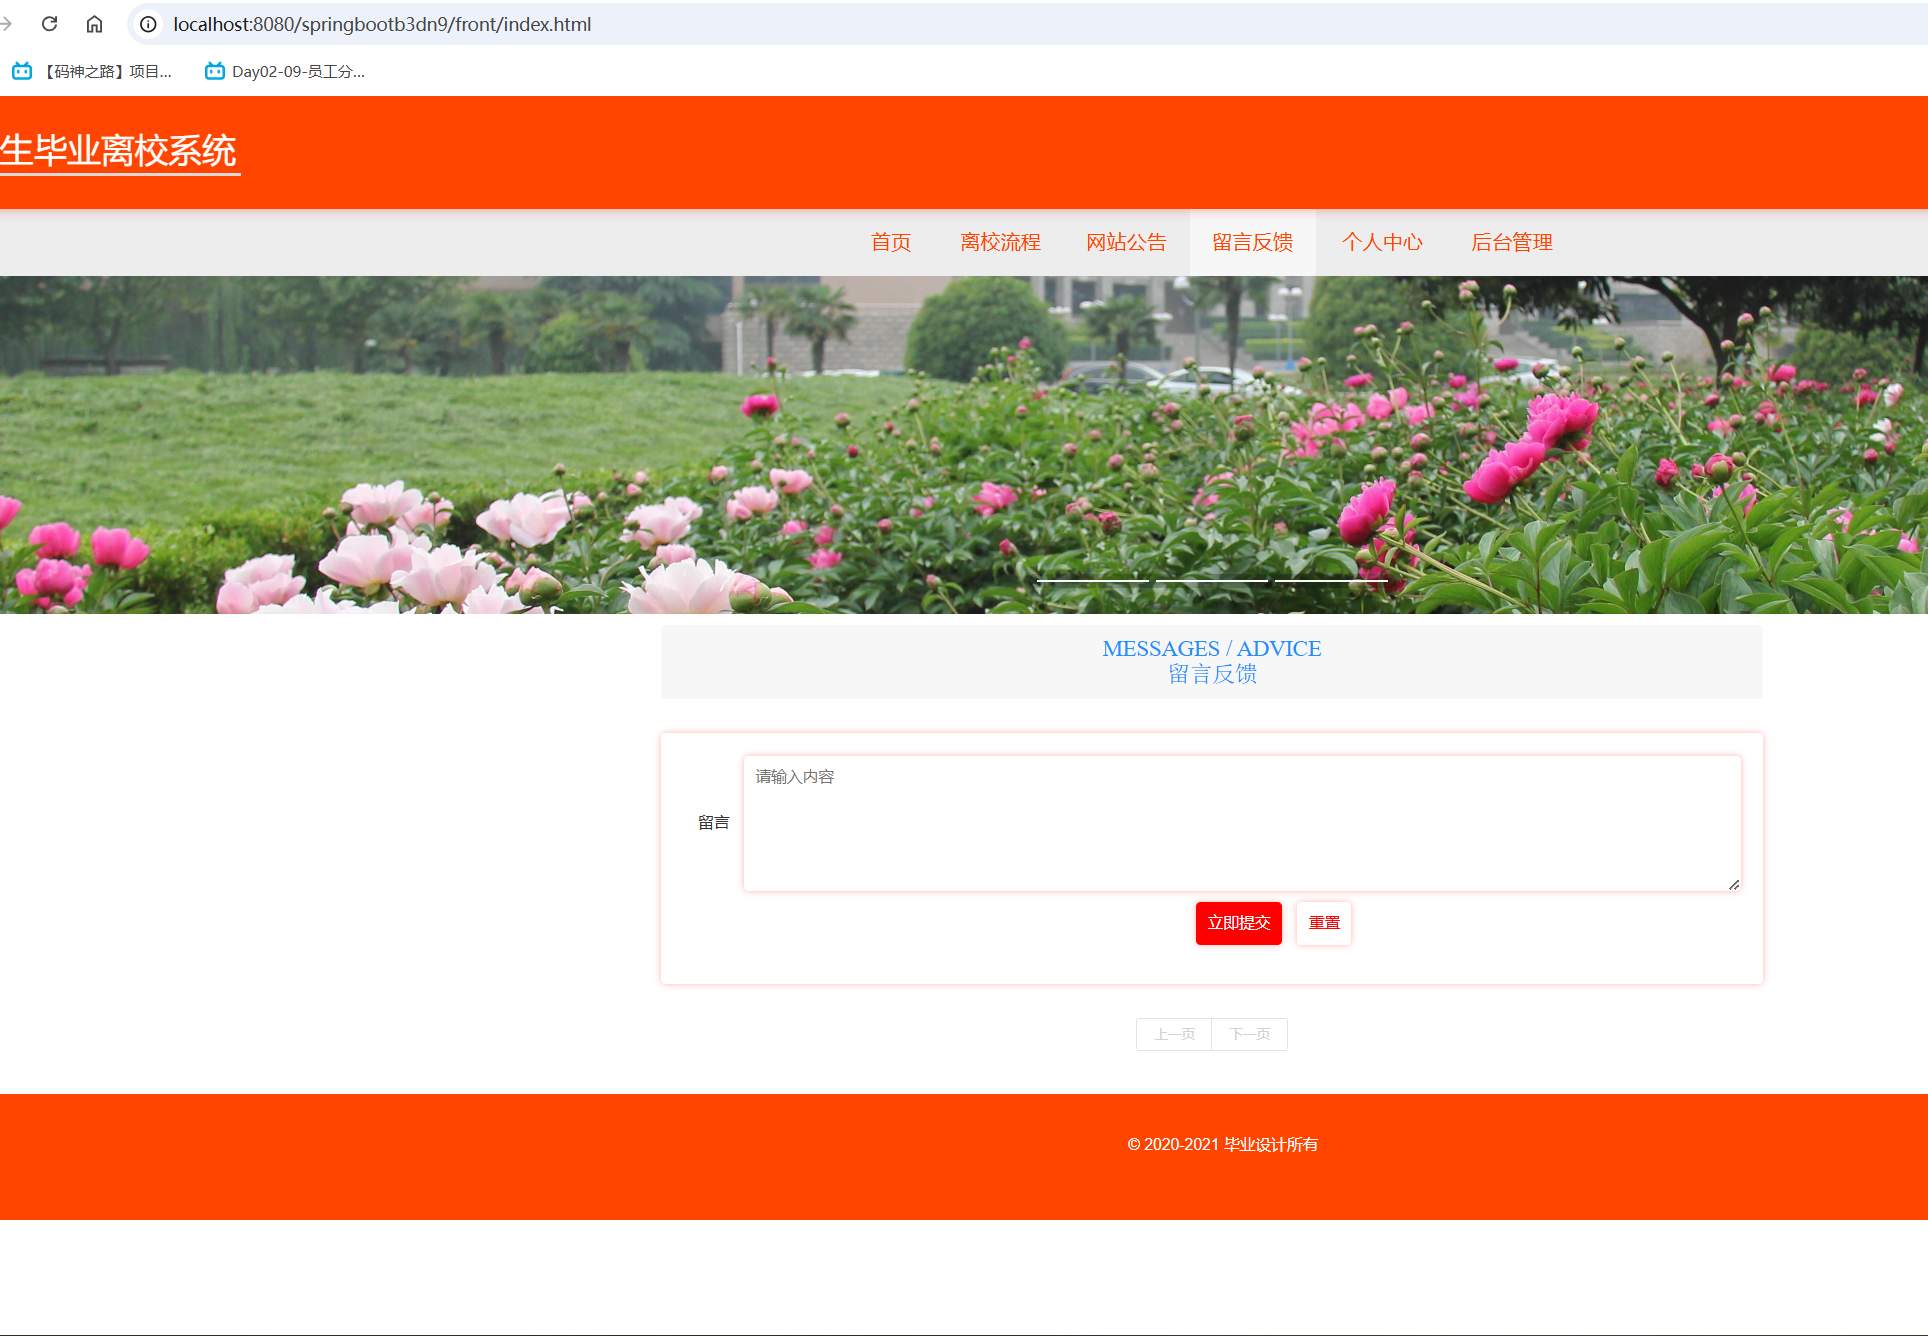This screenshot has height=1336, width=1928.
Task: Open the Day02-09 bookmark
Action: [x=285, y=71]
